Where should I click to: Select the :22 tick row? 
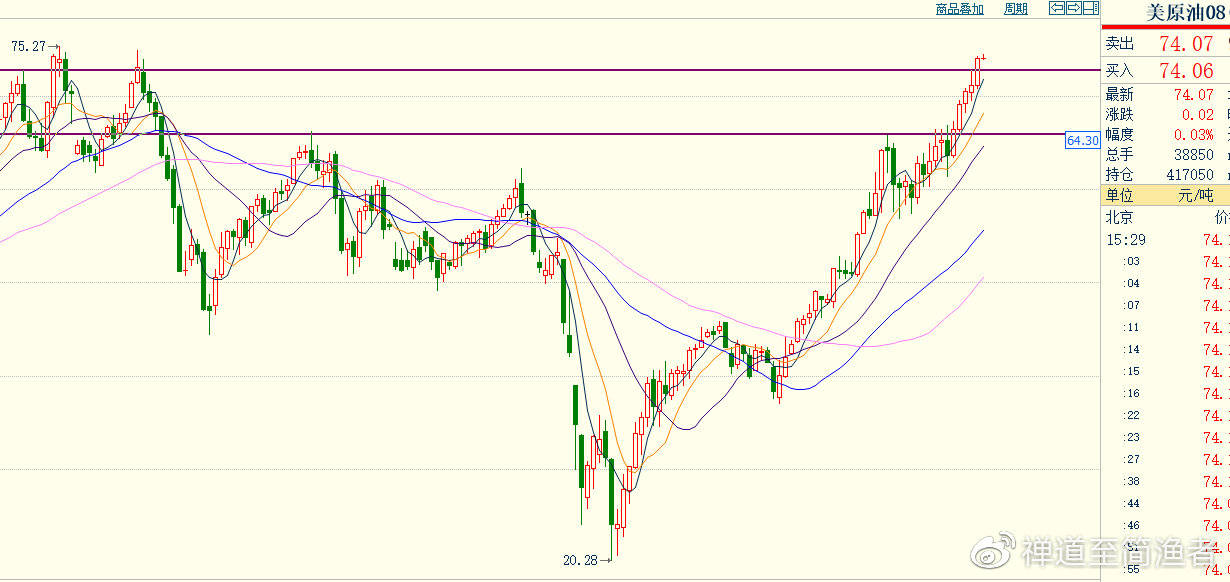[x=1166, y=416]
